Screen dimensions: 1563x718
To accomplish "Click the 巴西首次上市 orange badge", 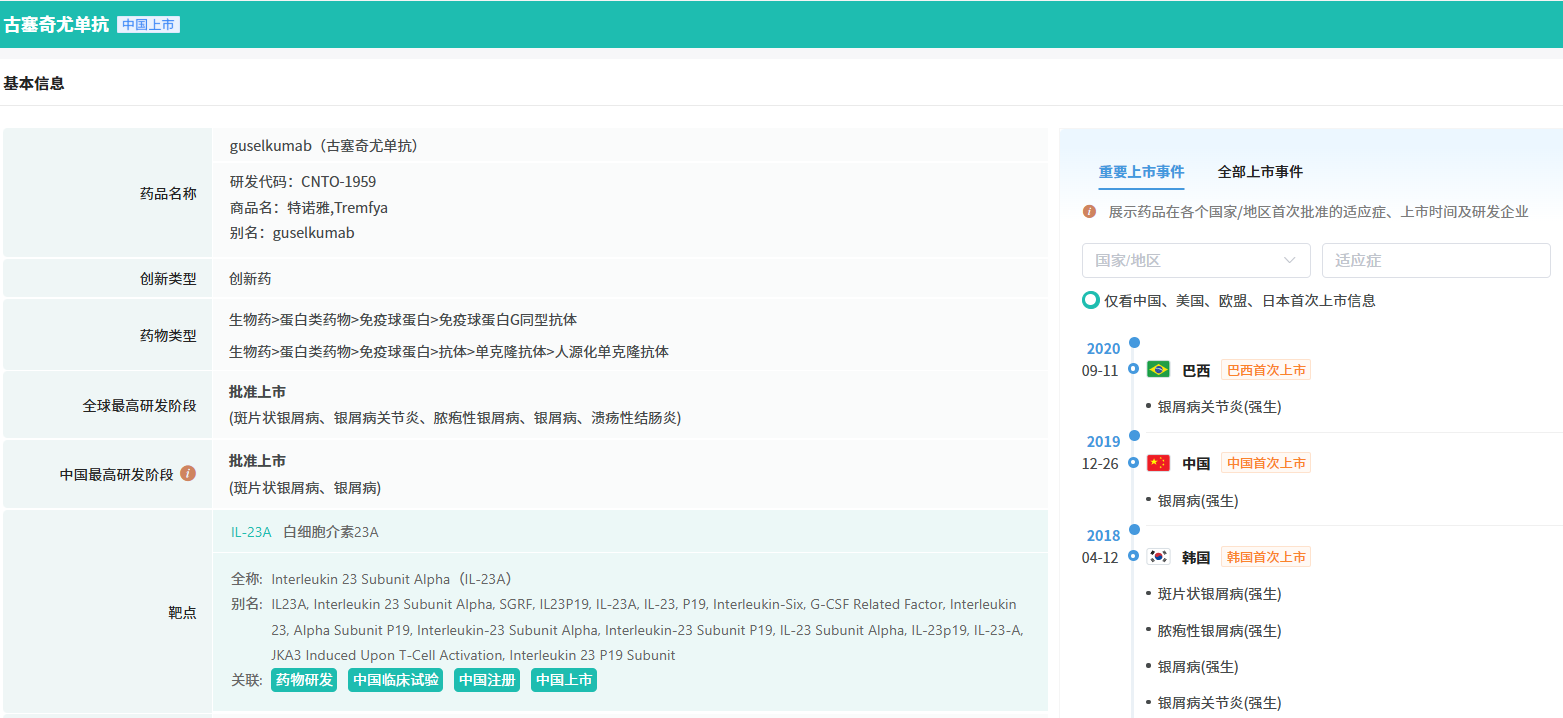I will point(1265,370).
